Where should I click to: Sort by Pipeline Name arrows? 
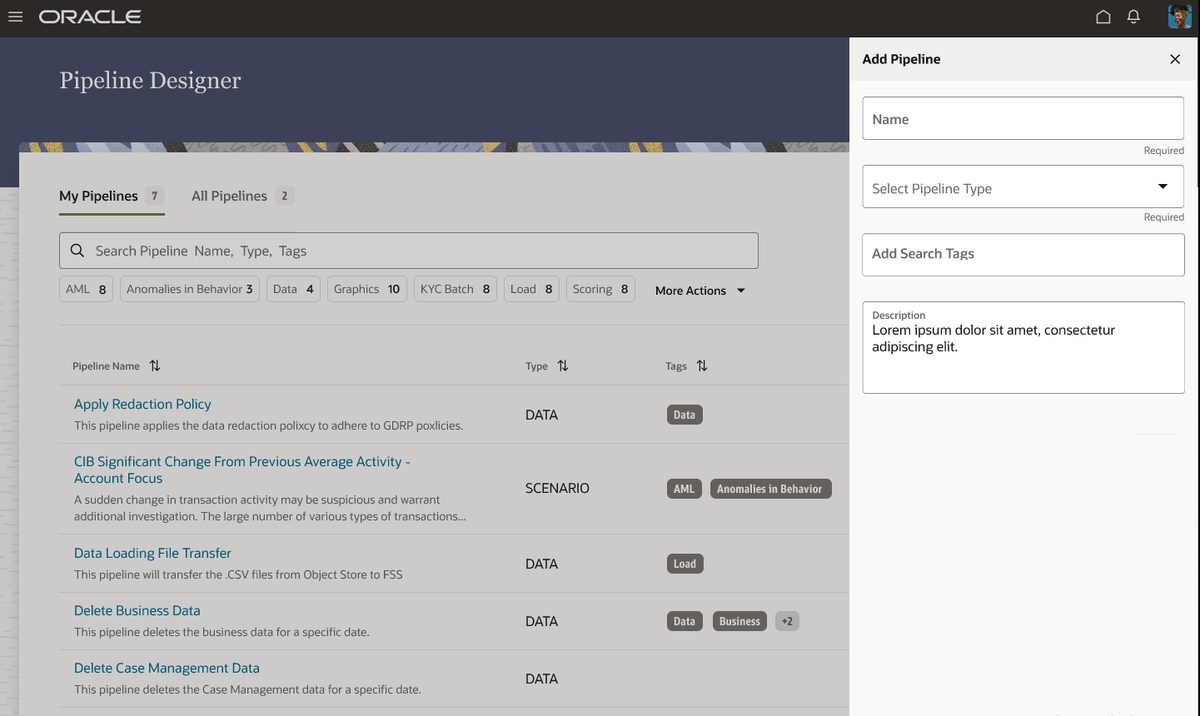155,366
